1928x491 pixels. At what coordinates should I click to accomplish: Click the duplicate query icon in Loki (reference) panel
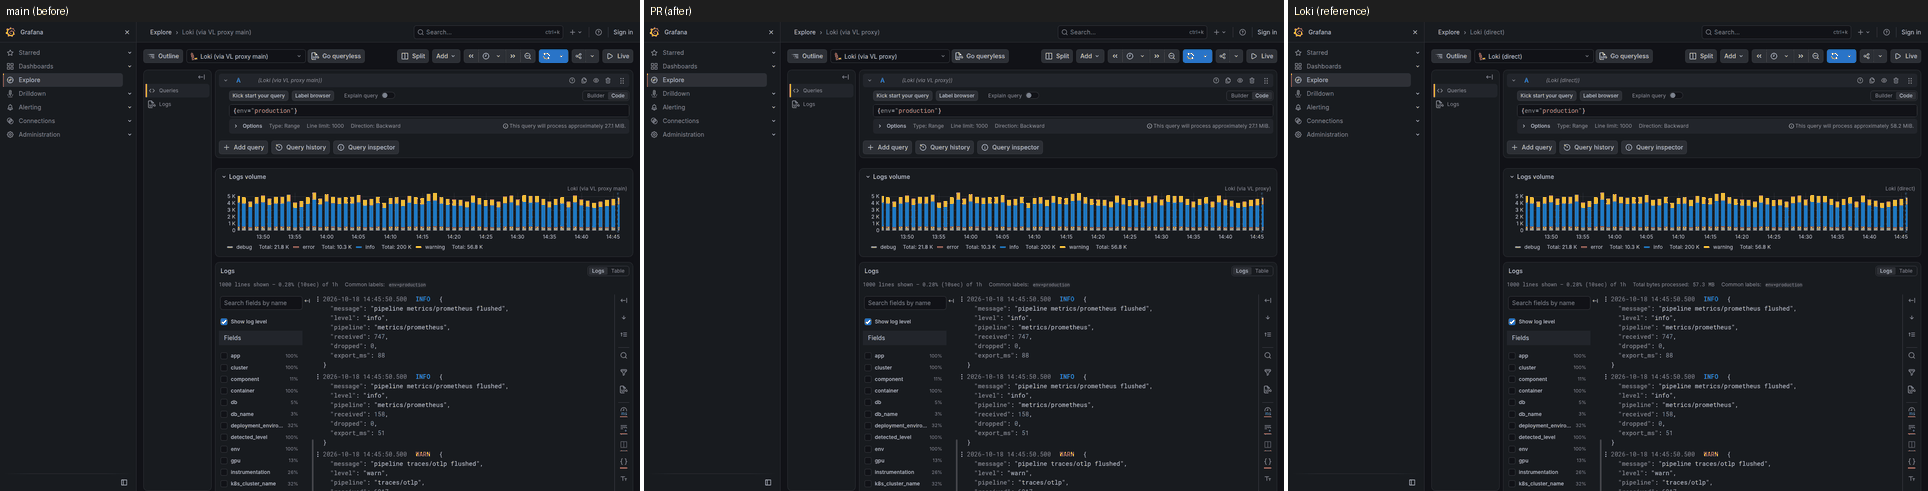1872,80
